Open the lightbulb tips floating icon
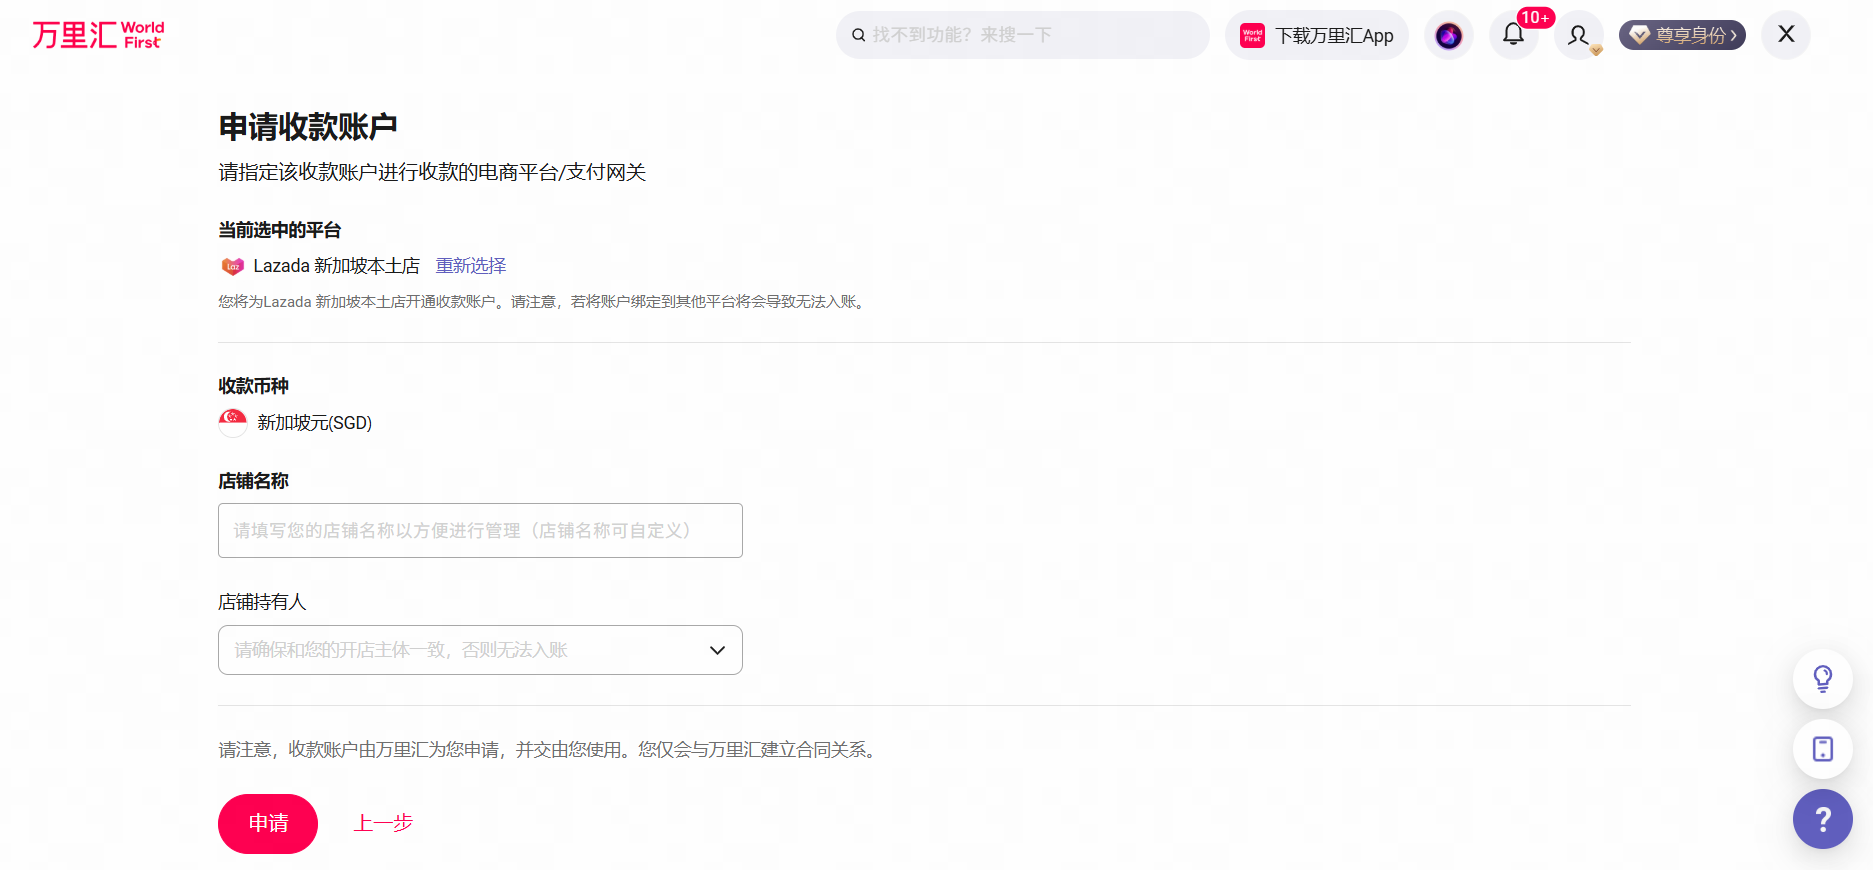Image resolution: width=1873 pixels, height=870 pixels. 1823,679
